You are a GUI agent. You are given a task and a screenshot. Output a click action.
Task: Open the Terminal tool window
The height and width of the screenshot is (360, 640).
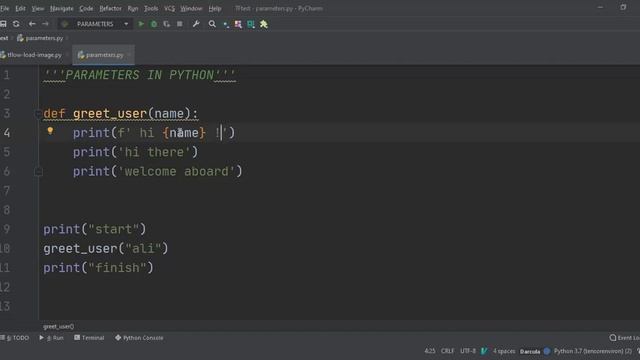coord(89,338)
